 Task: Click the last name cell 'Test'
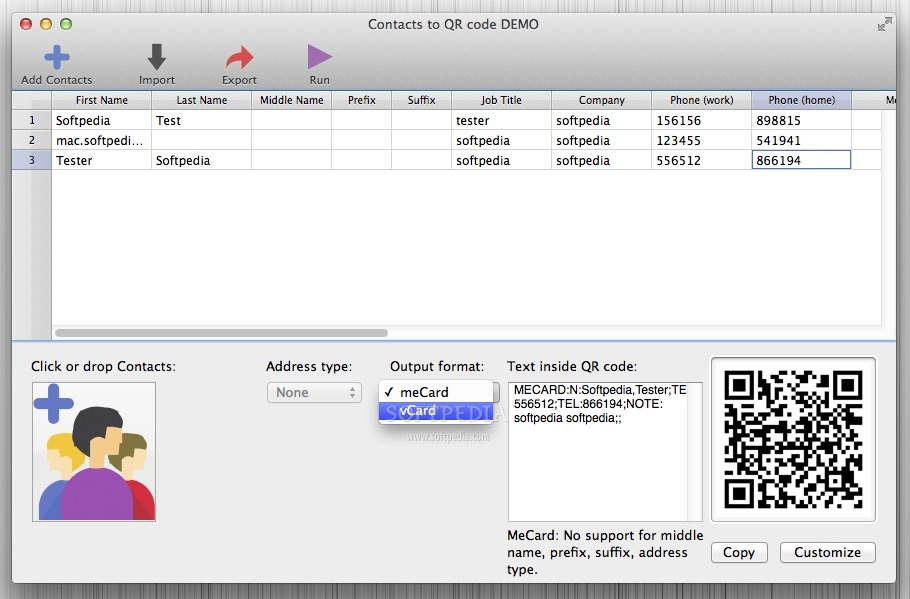point(201,120)
